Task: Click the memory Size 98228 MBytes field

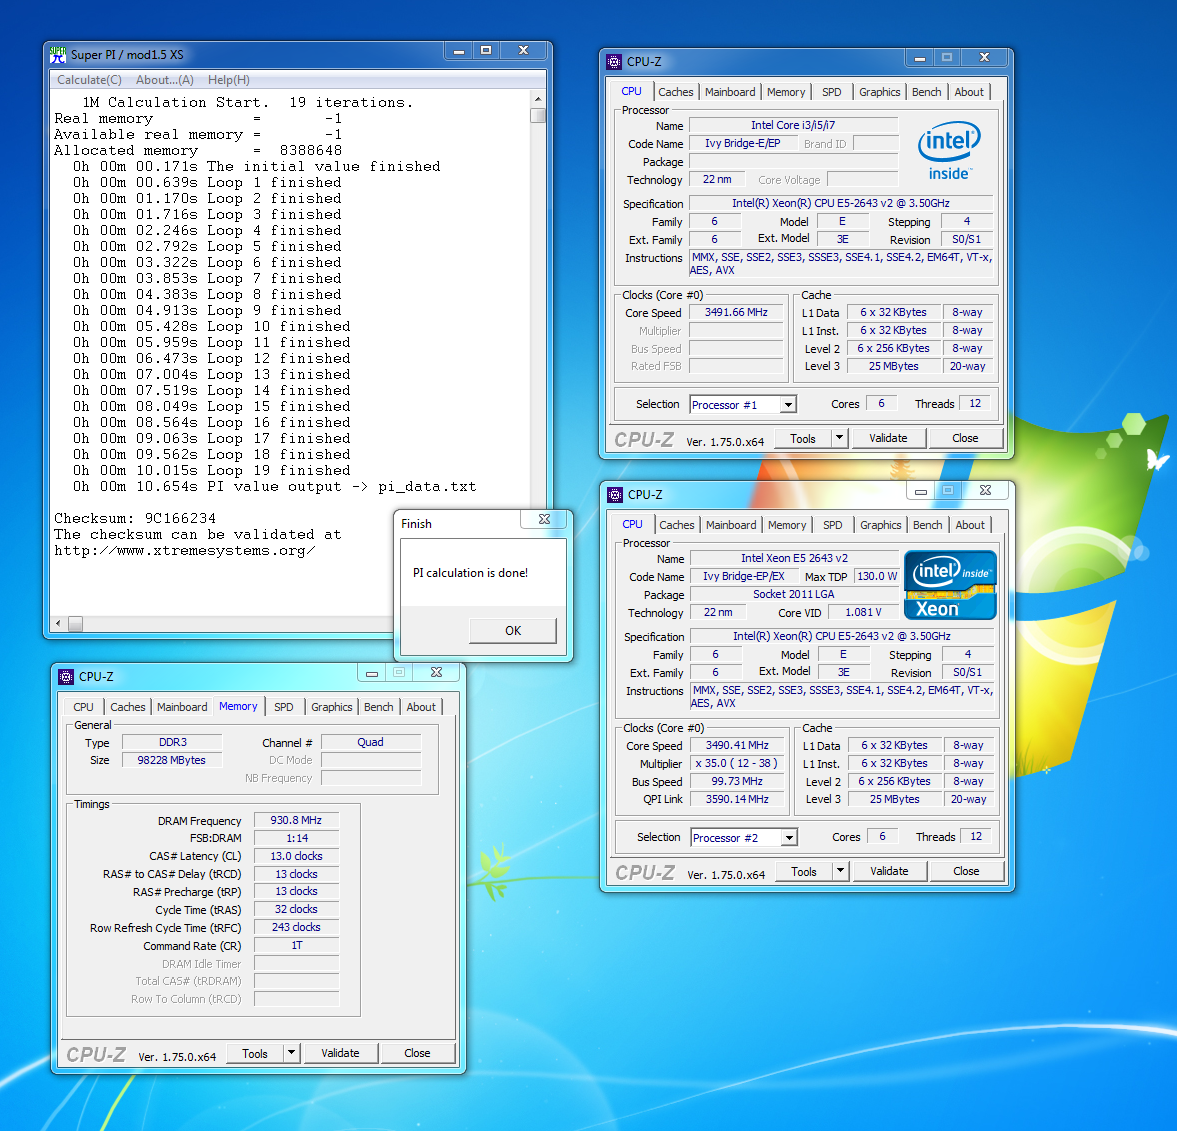Action: [171, 760]
